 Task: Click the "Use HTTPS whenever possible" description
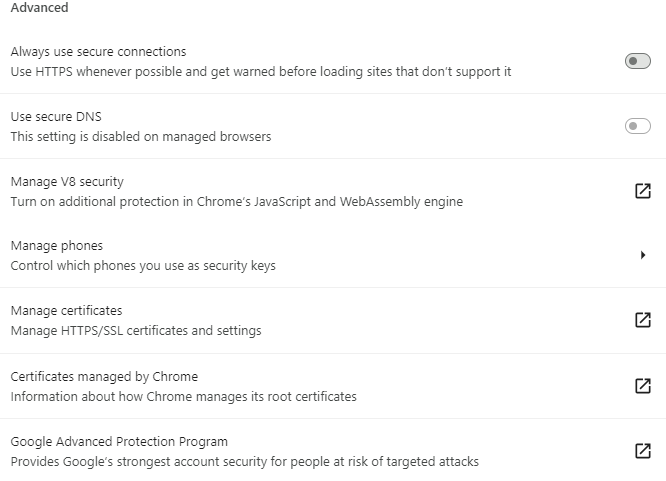coord(260,72)
